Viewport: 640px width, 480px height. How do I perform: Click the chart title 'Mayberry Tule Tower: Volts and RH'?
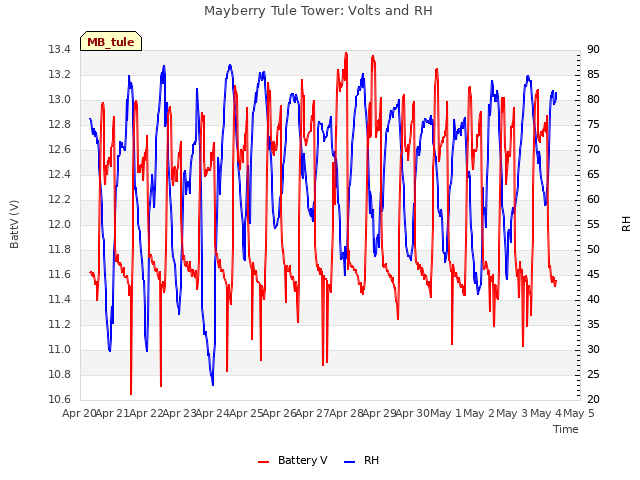(x=318, y=10)
